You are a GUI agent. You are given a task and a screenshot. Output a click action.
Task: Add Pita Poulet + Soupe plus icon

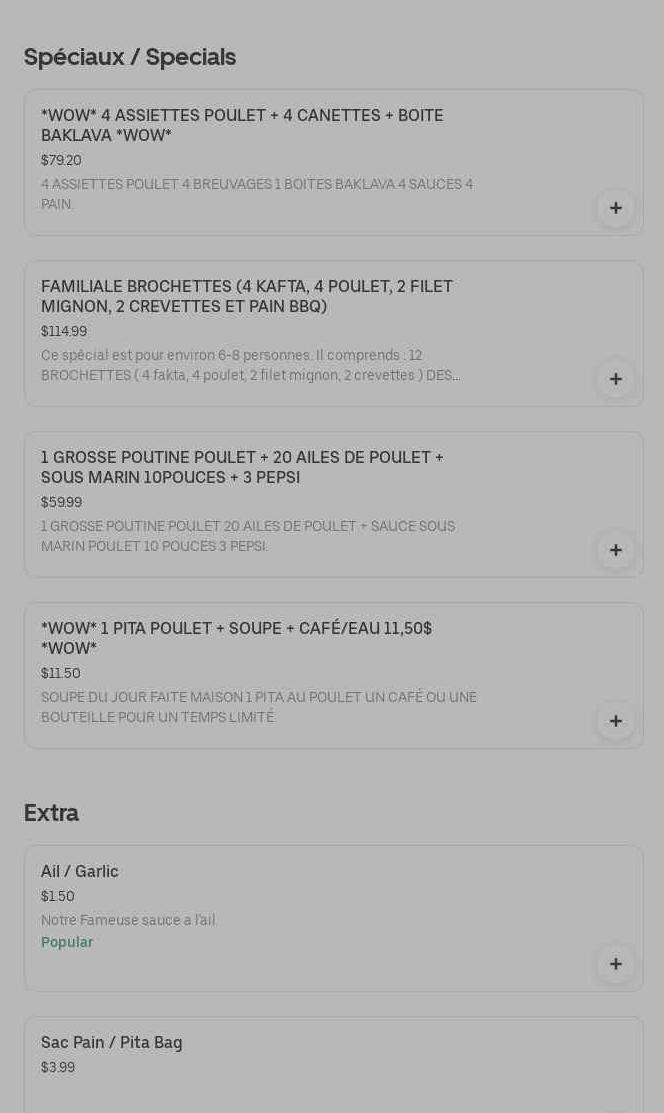[x=615, y=721]
